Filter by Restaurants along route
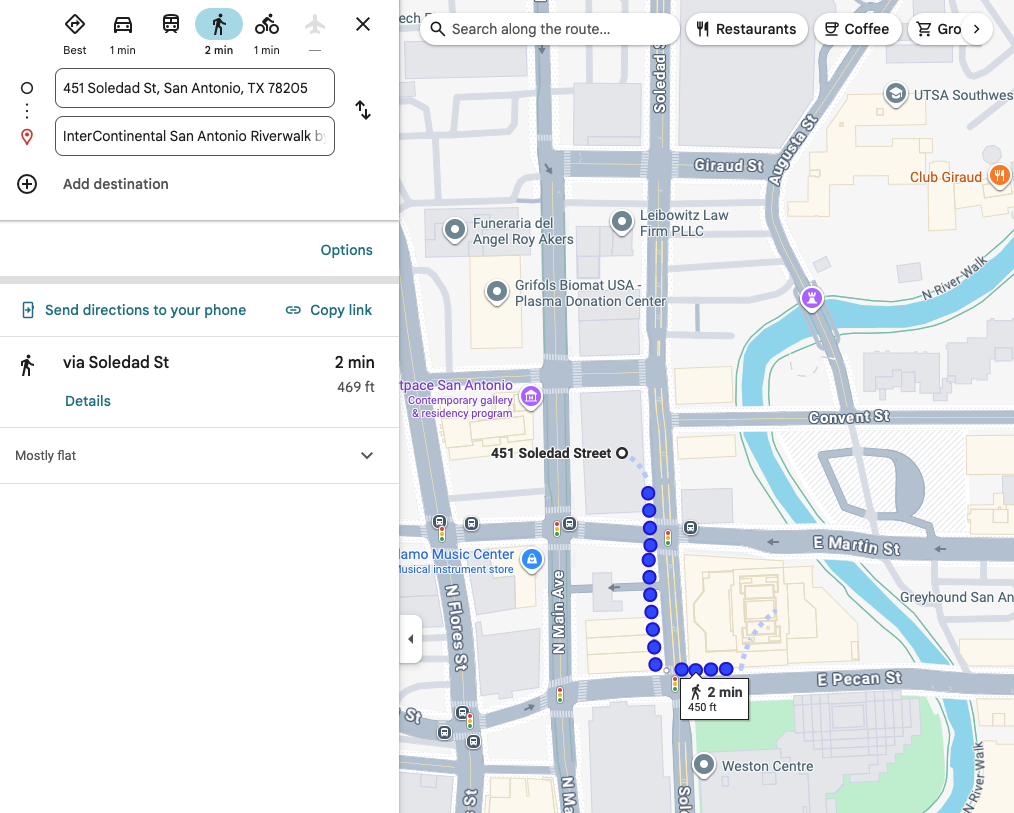The image size is (1014, 813). [x=746, y=29]
